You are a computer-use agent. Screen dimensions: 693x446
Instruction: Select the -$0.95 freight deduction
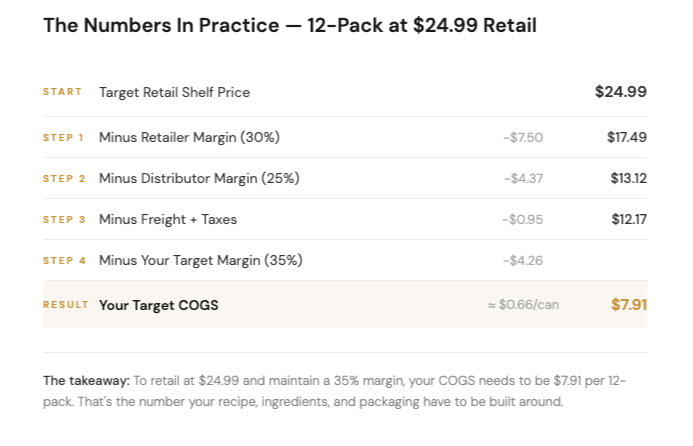522,220
